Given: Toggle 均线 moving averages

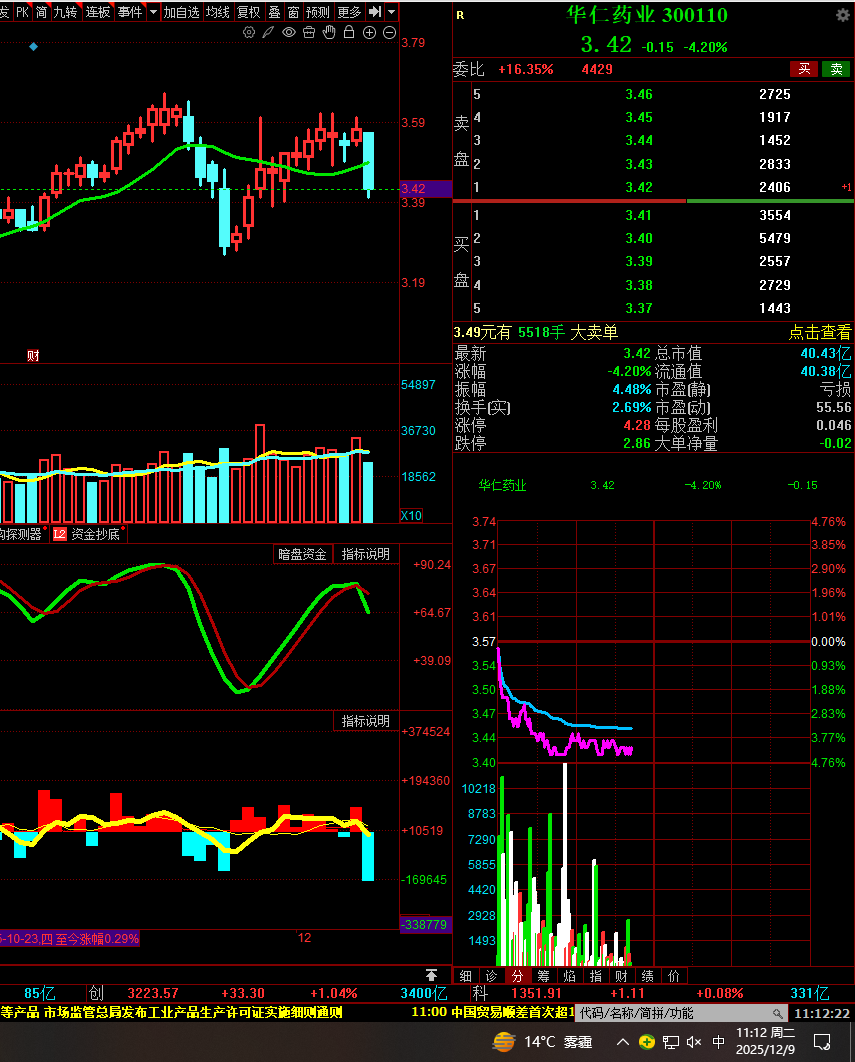Looking at the screenshot, I should coord(218,12).
